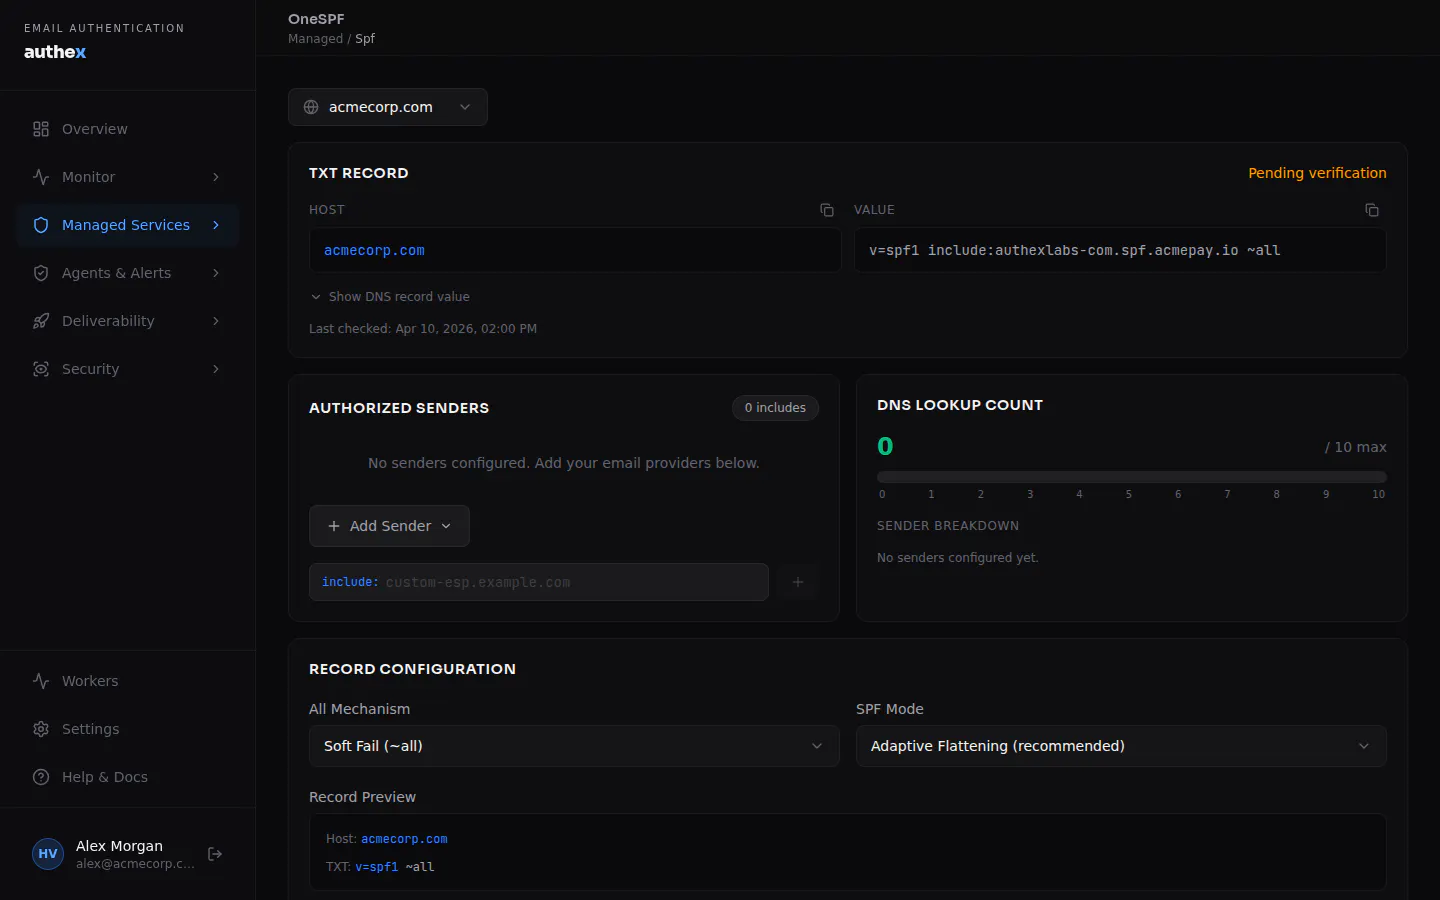Image resolution: width=1440 pixels, height=900 pixels.
Task: Click the Overview grid icon in sidebar
Action: [x=41, y=129]
